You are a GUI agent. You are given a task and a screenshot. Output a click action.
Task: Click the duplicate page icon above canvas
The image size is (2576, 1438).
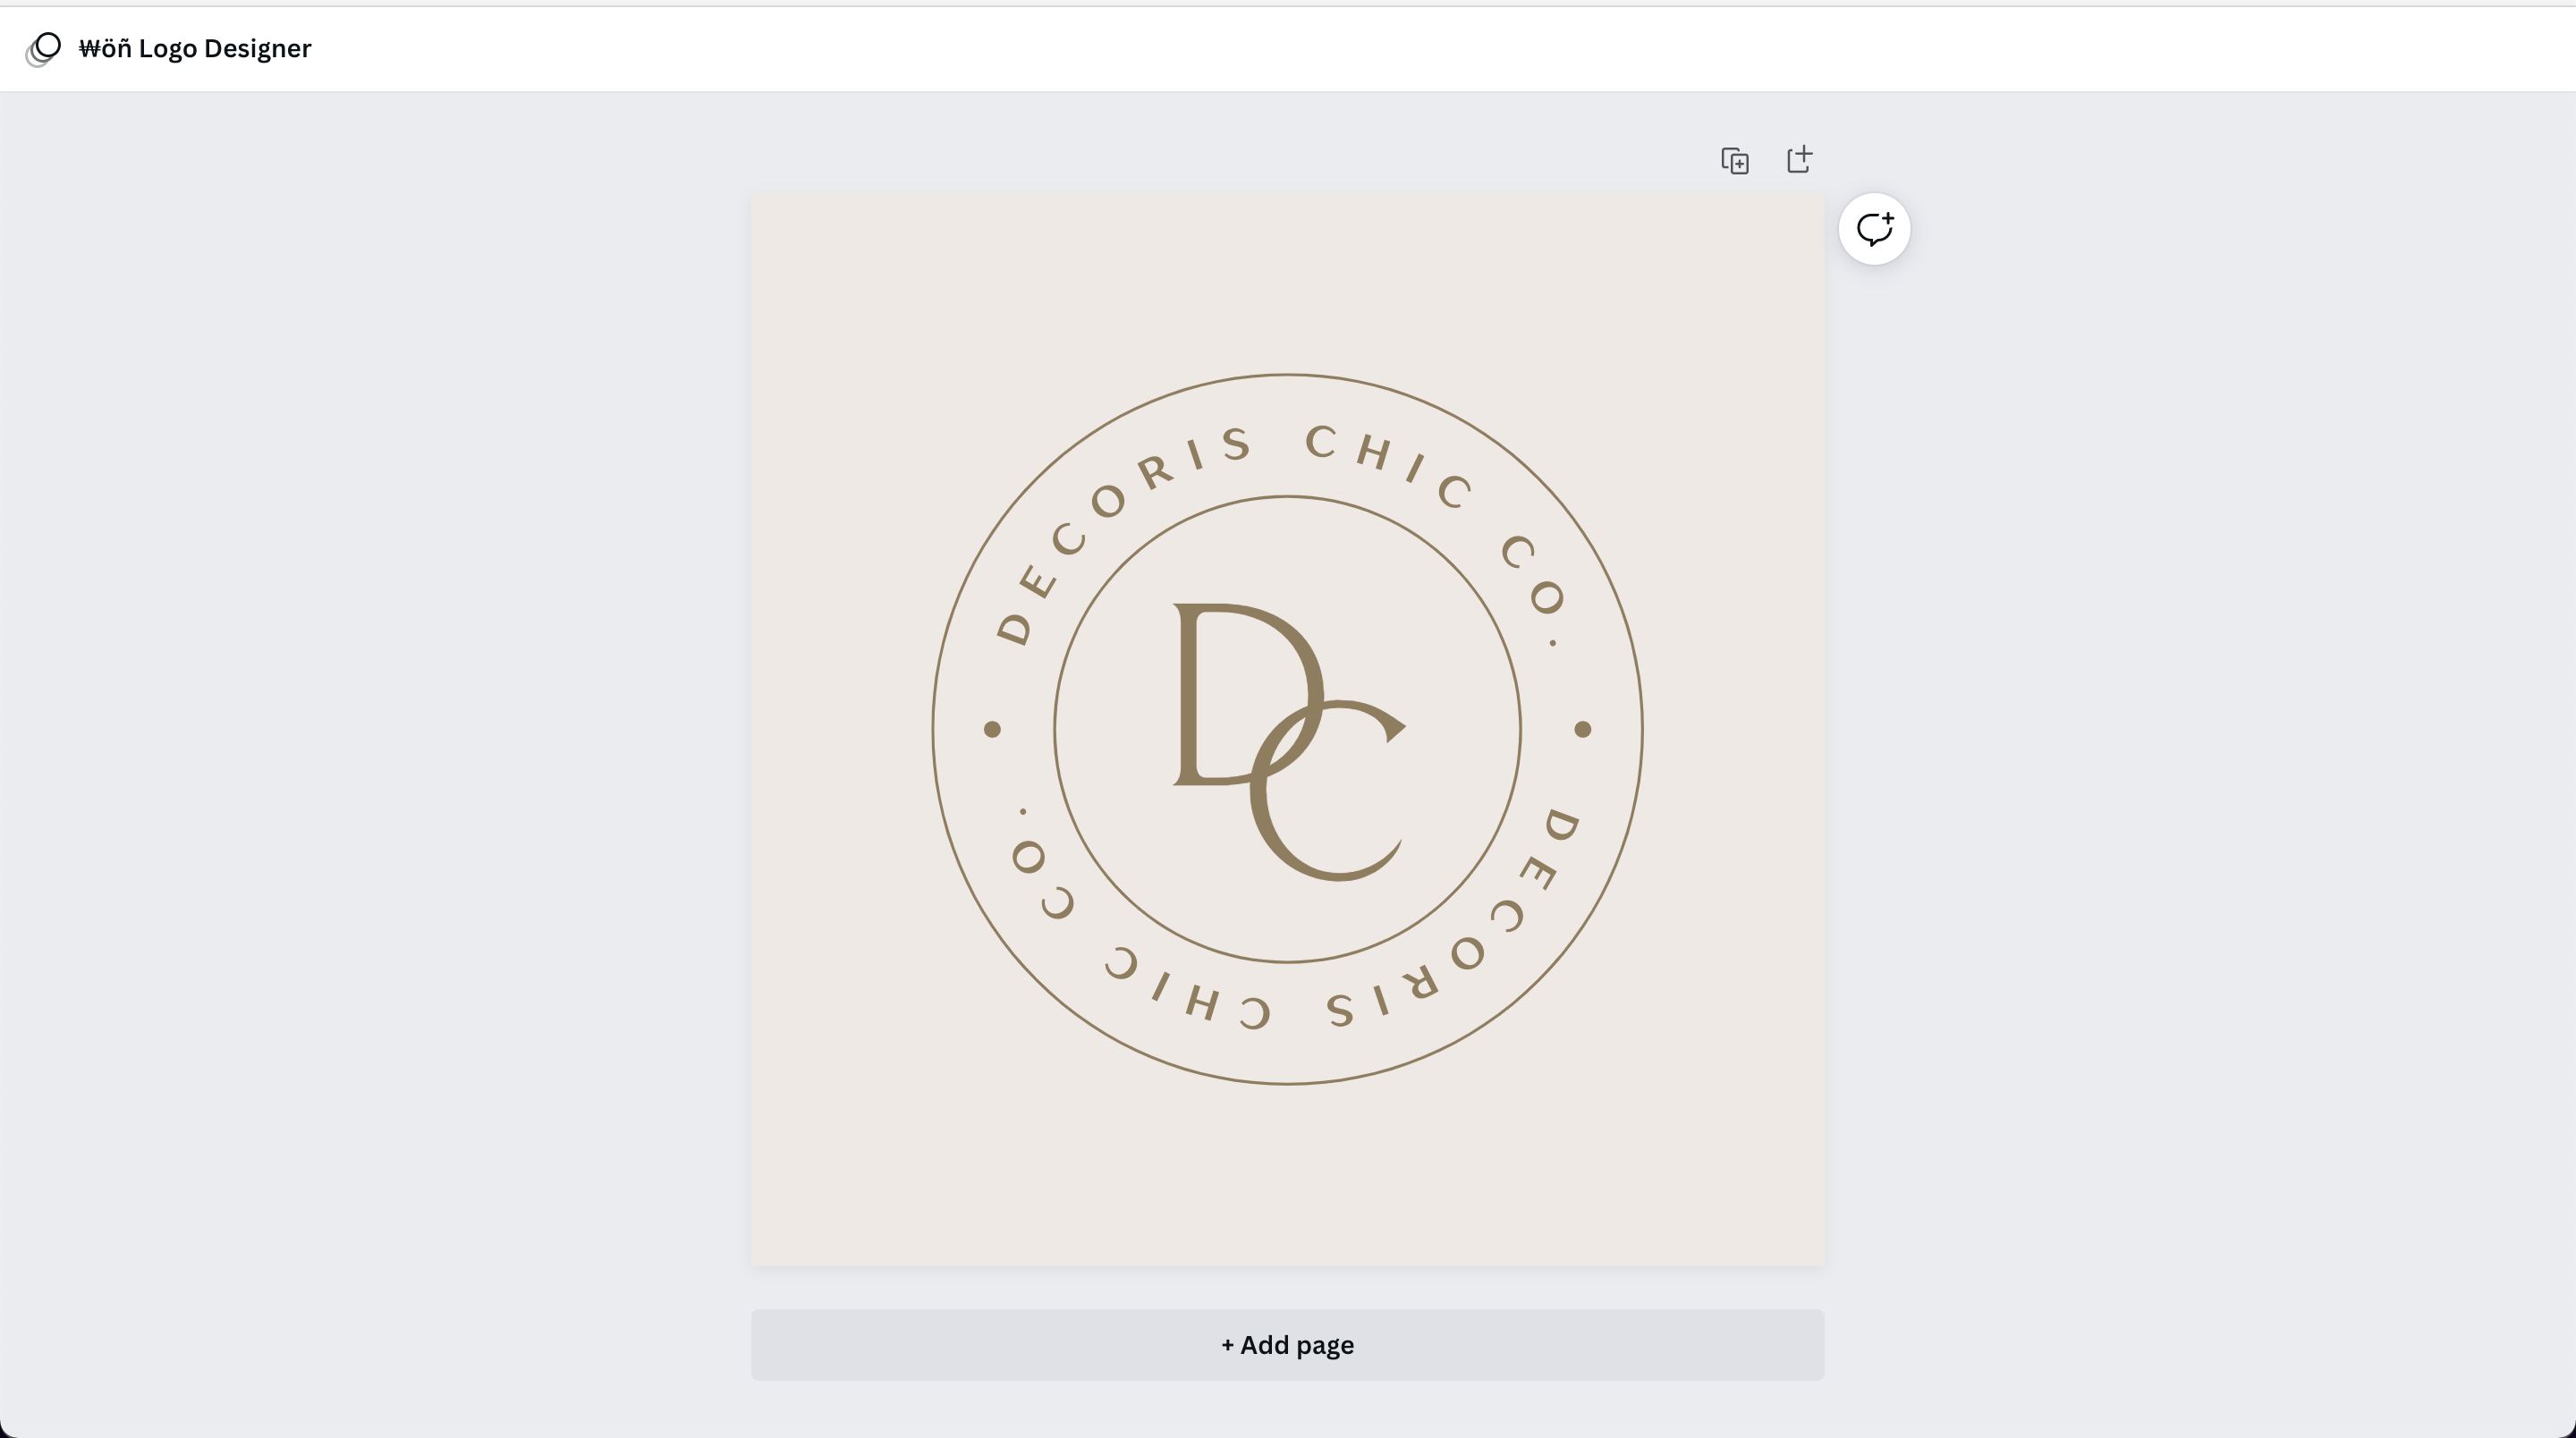[1735, 160]
